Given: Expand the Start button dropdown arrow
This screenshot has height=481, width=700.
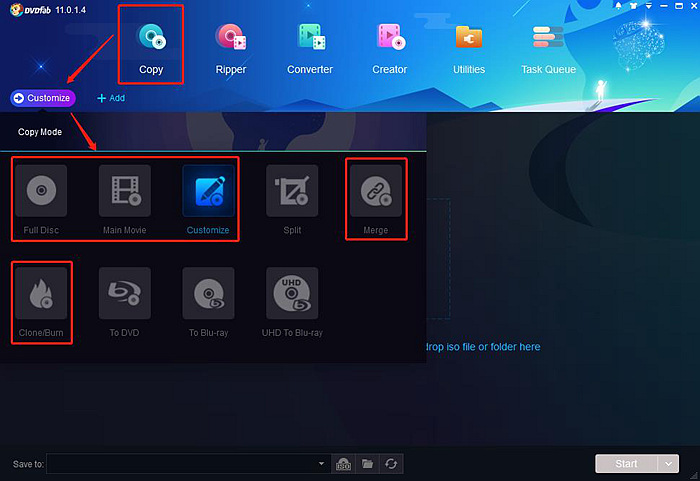Looking at the screenshot, I should (x=668, y=464).
